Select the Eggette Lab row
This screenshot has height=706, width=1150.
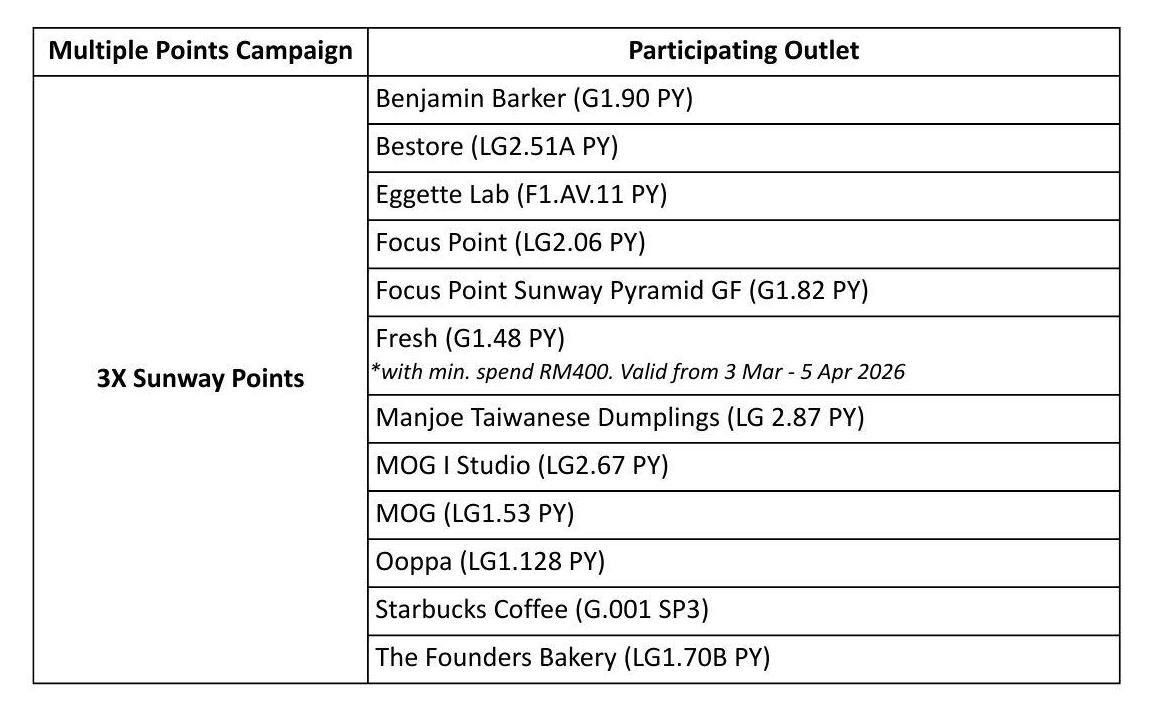(x=521, y=195)
